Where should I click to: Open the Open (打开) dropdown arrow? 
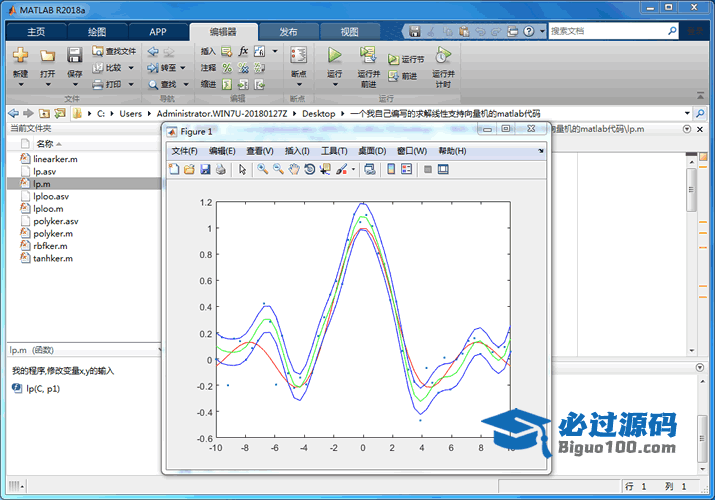[x=47, y=84]
